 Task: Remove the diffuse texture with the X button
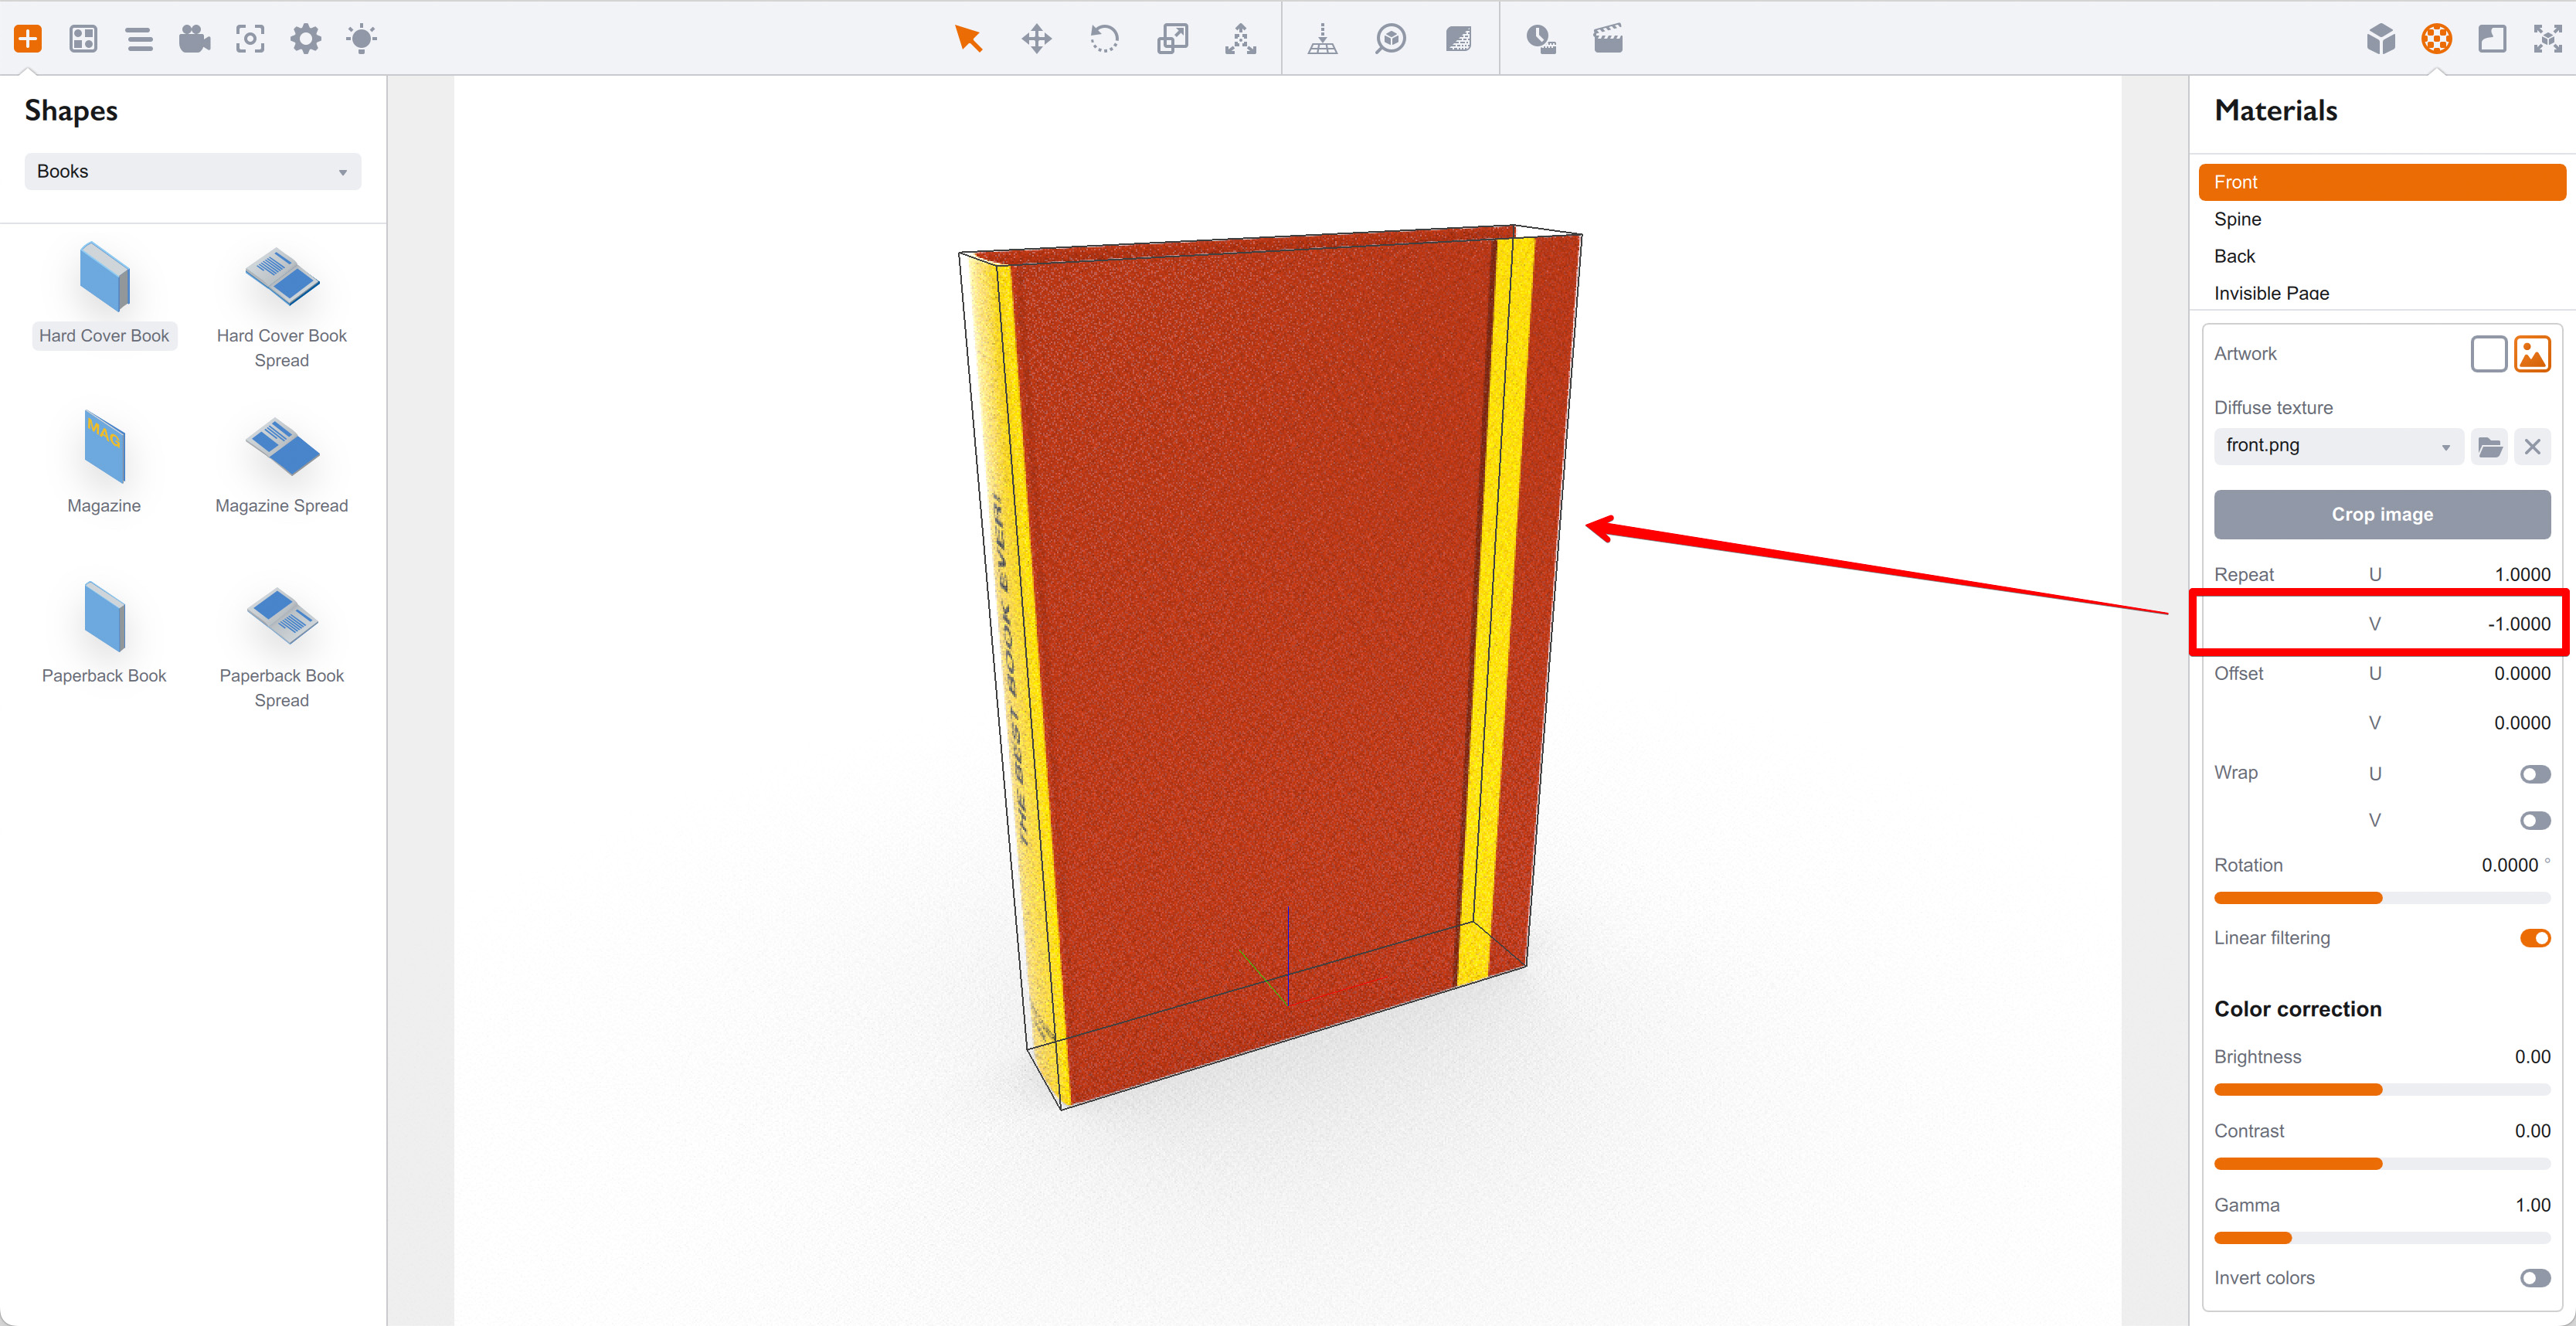pyautogui.click(x=2533, y=446)
